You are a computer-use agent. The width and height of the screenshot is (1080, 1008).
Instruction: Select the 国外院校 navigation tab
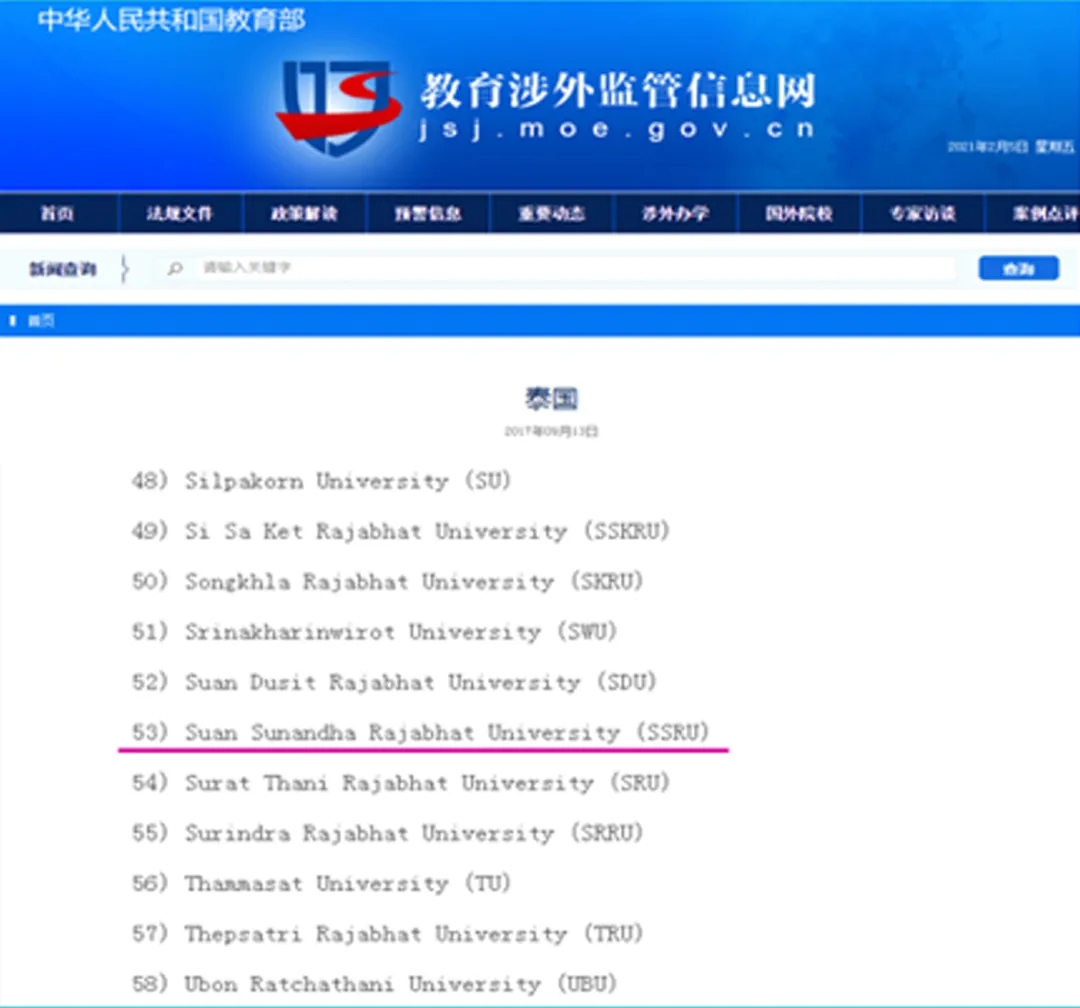(x=799, y=214)
